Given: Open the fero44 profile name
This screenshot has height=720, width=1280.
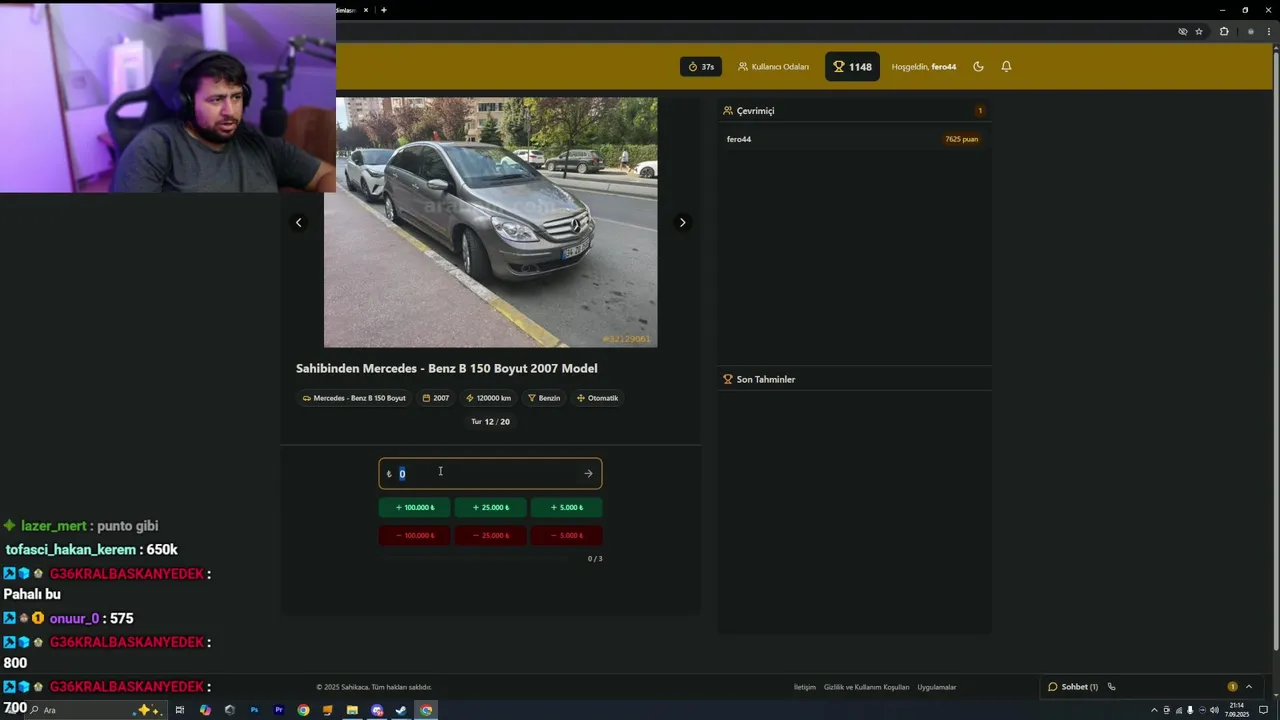Looking at the screenshot, I should pyautogui.click(x=943, y=67).
